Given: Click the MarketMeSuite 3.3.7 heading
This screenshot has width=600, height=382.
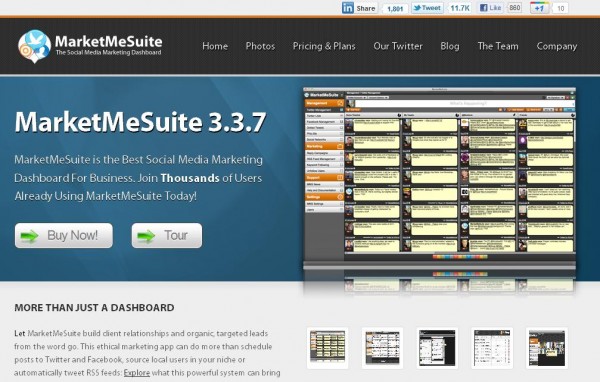Looking at the screenshot, I should [x=140, y=122].
